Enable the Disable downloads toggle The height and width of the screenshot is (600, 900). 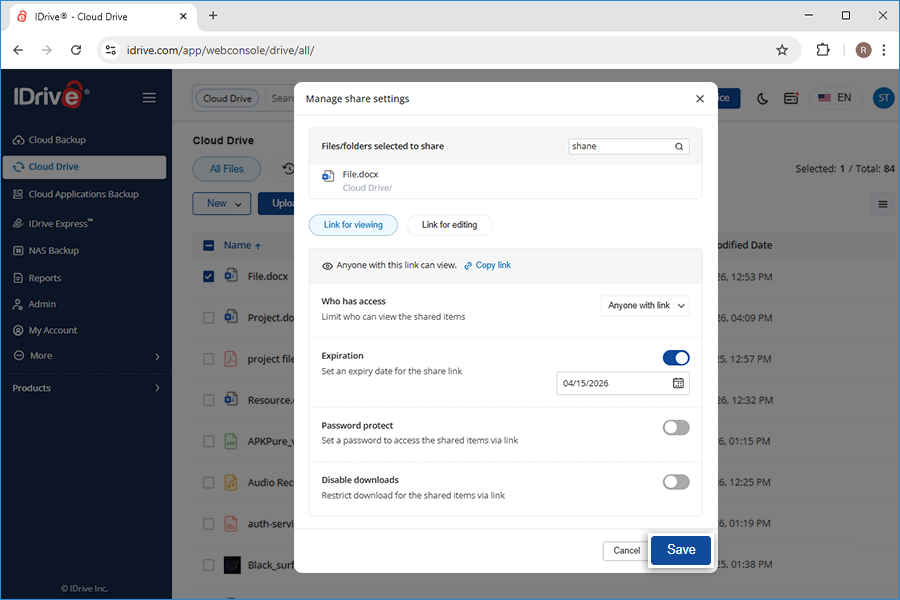click(x=676, y=482)
